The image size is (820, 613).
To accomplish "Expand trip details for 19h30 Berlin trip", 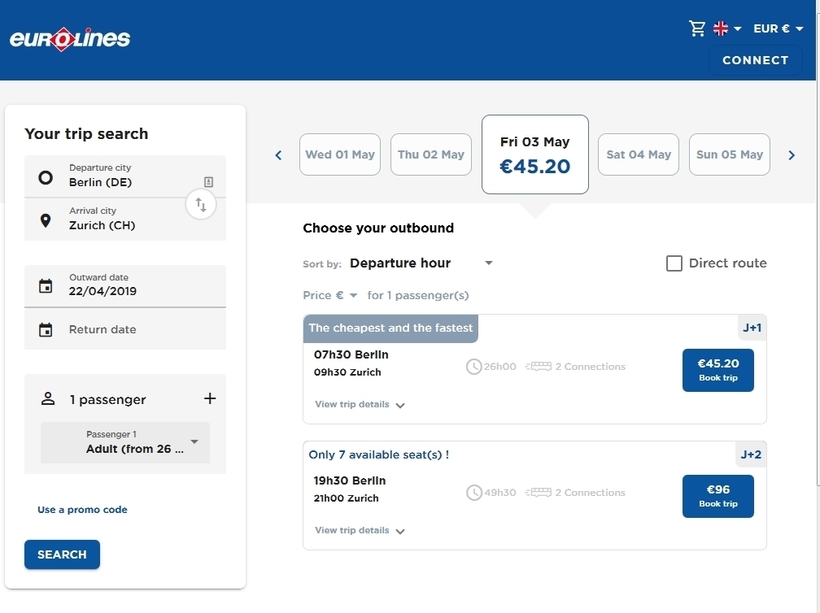I will (x=360, y=531).
